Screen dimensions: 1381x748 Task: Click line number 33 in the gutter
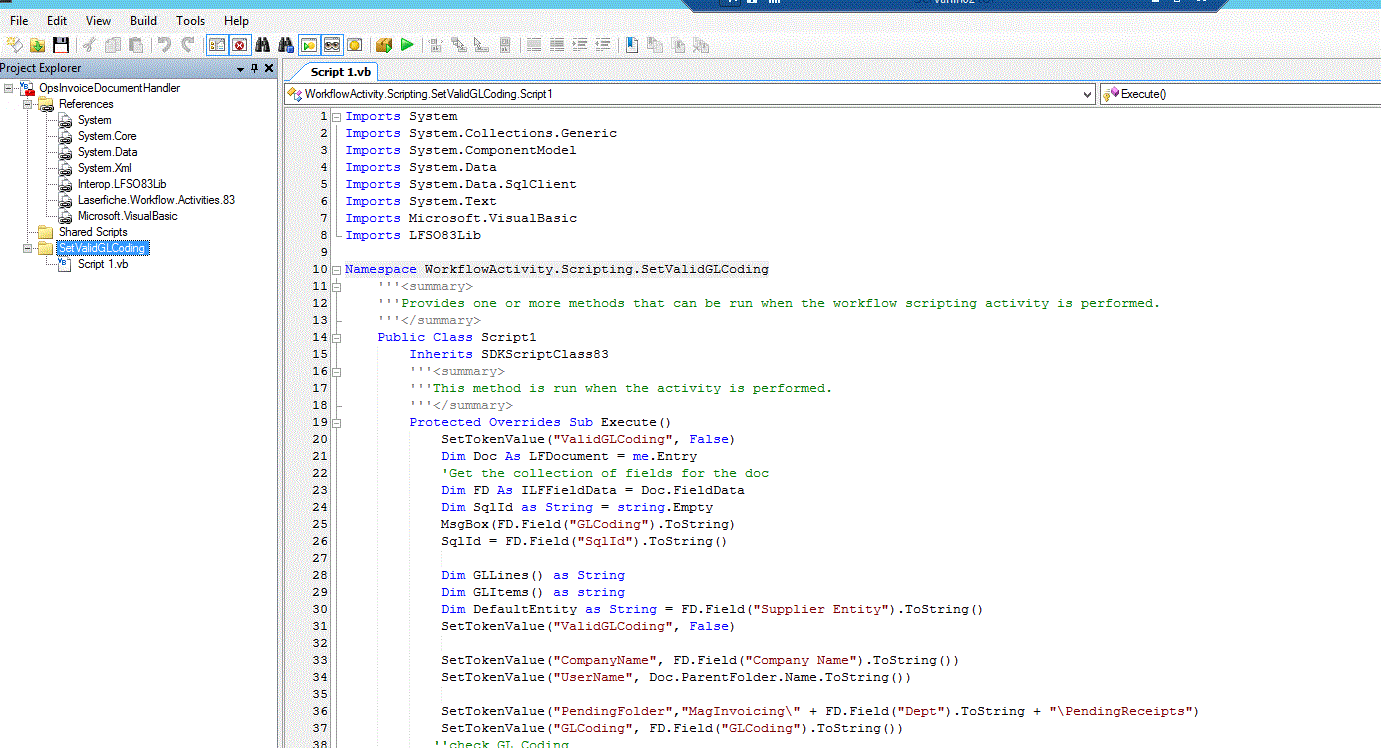320,660
